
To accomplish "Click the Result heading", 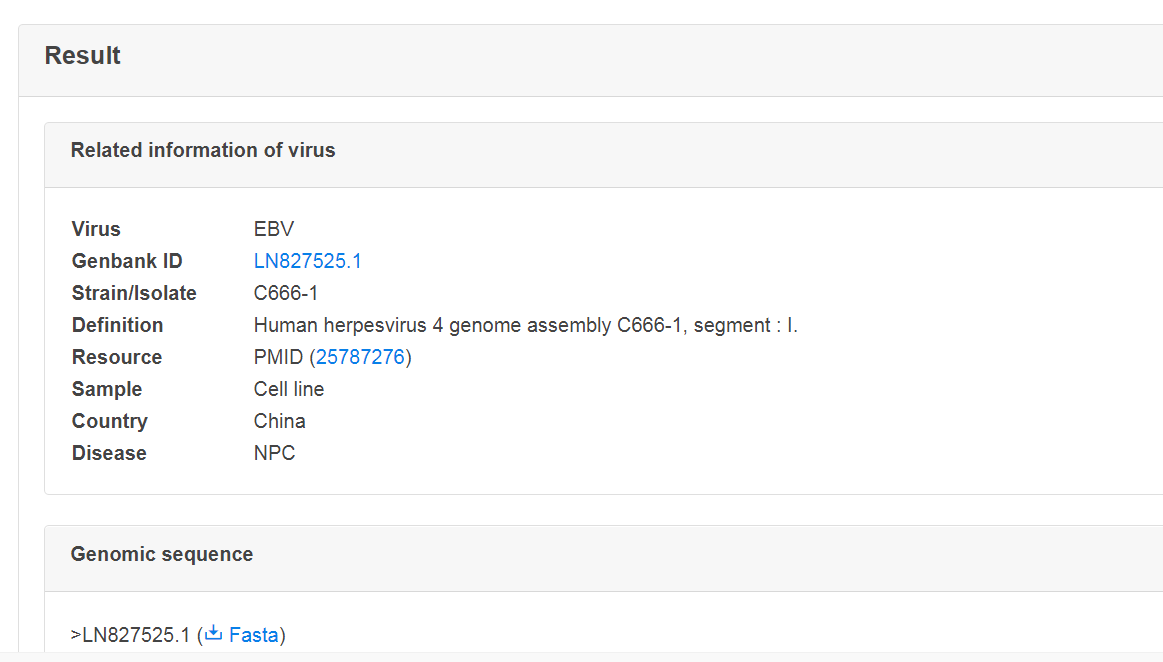I will tap(82, 56).
